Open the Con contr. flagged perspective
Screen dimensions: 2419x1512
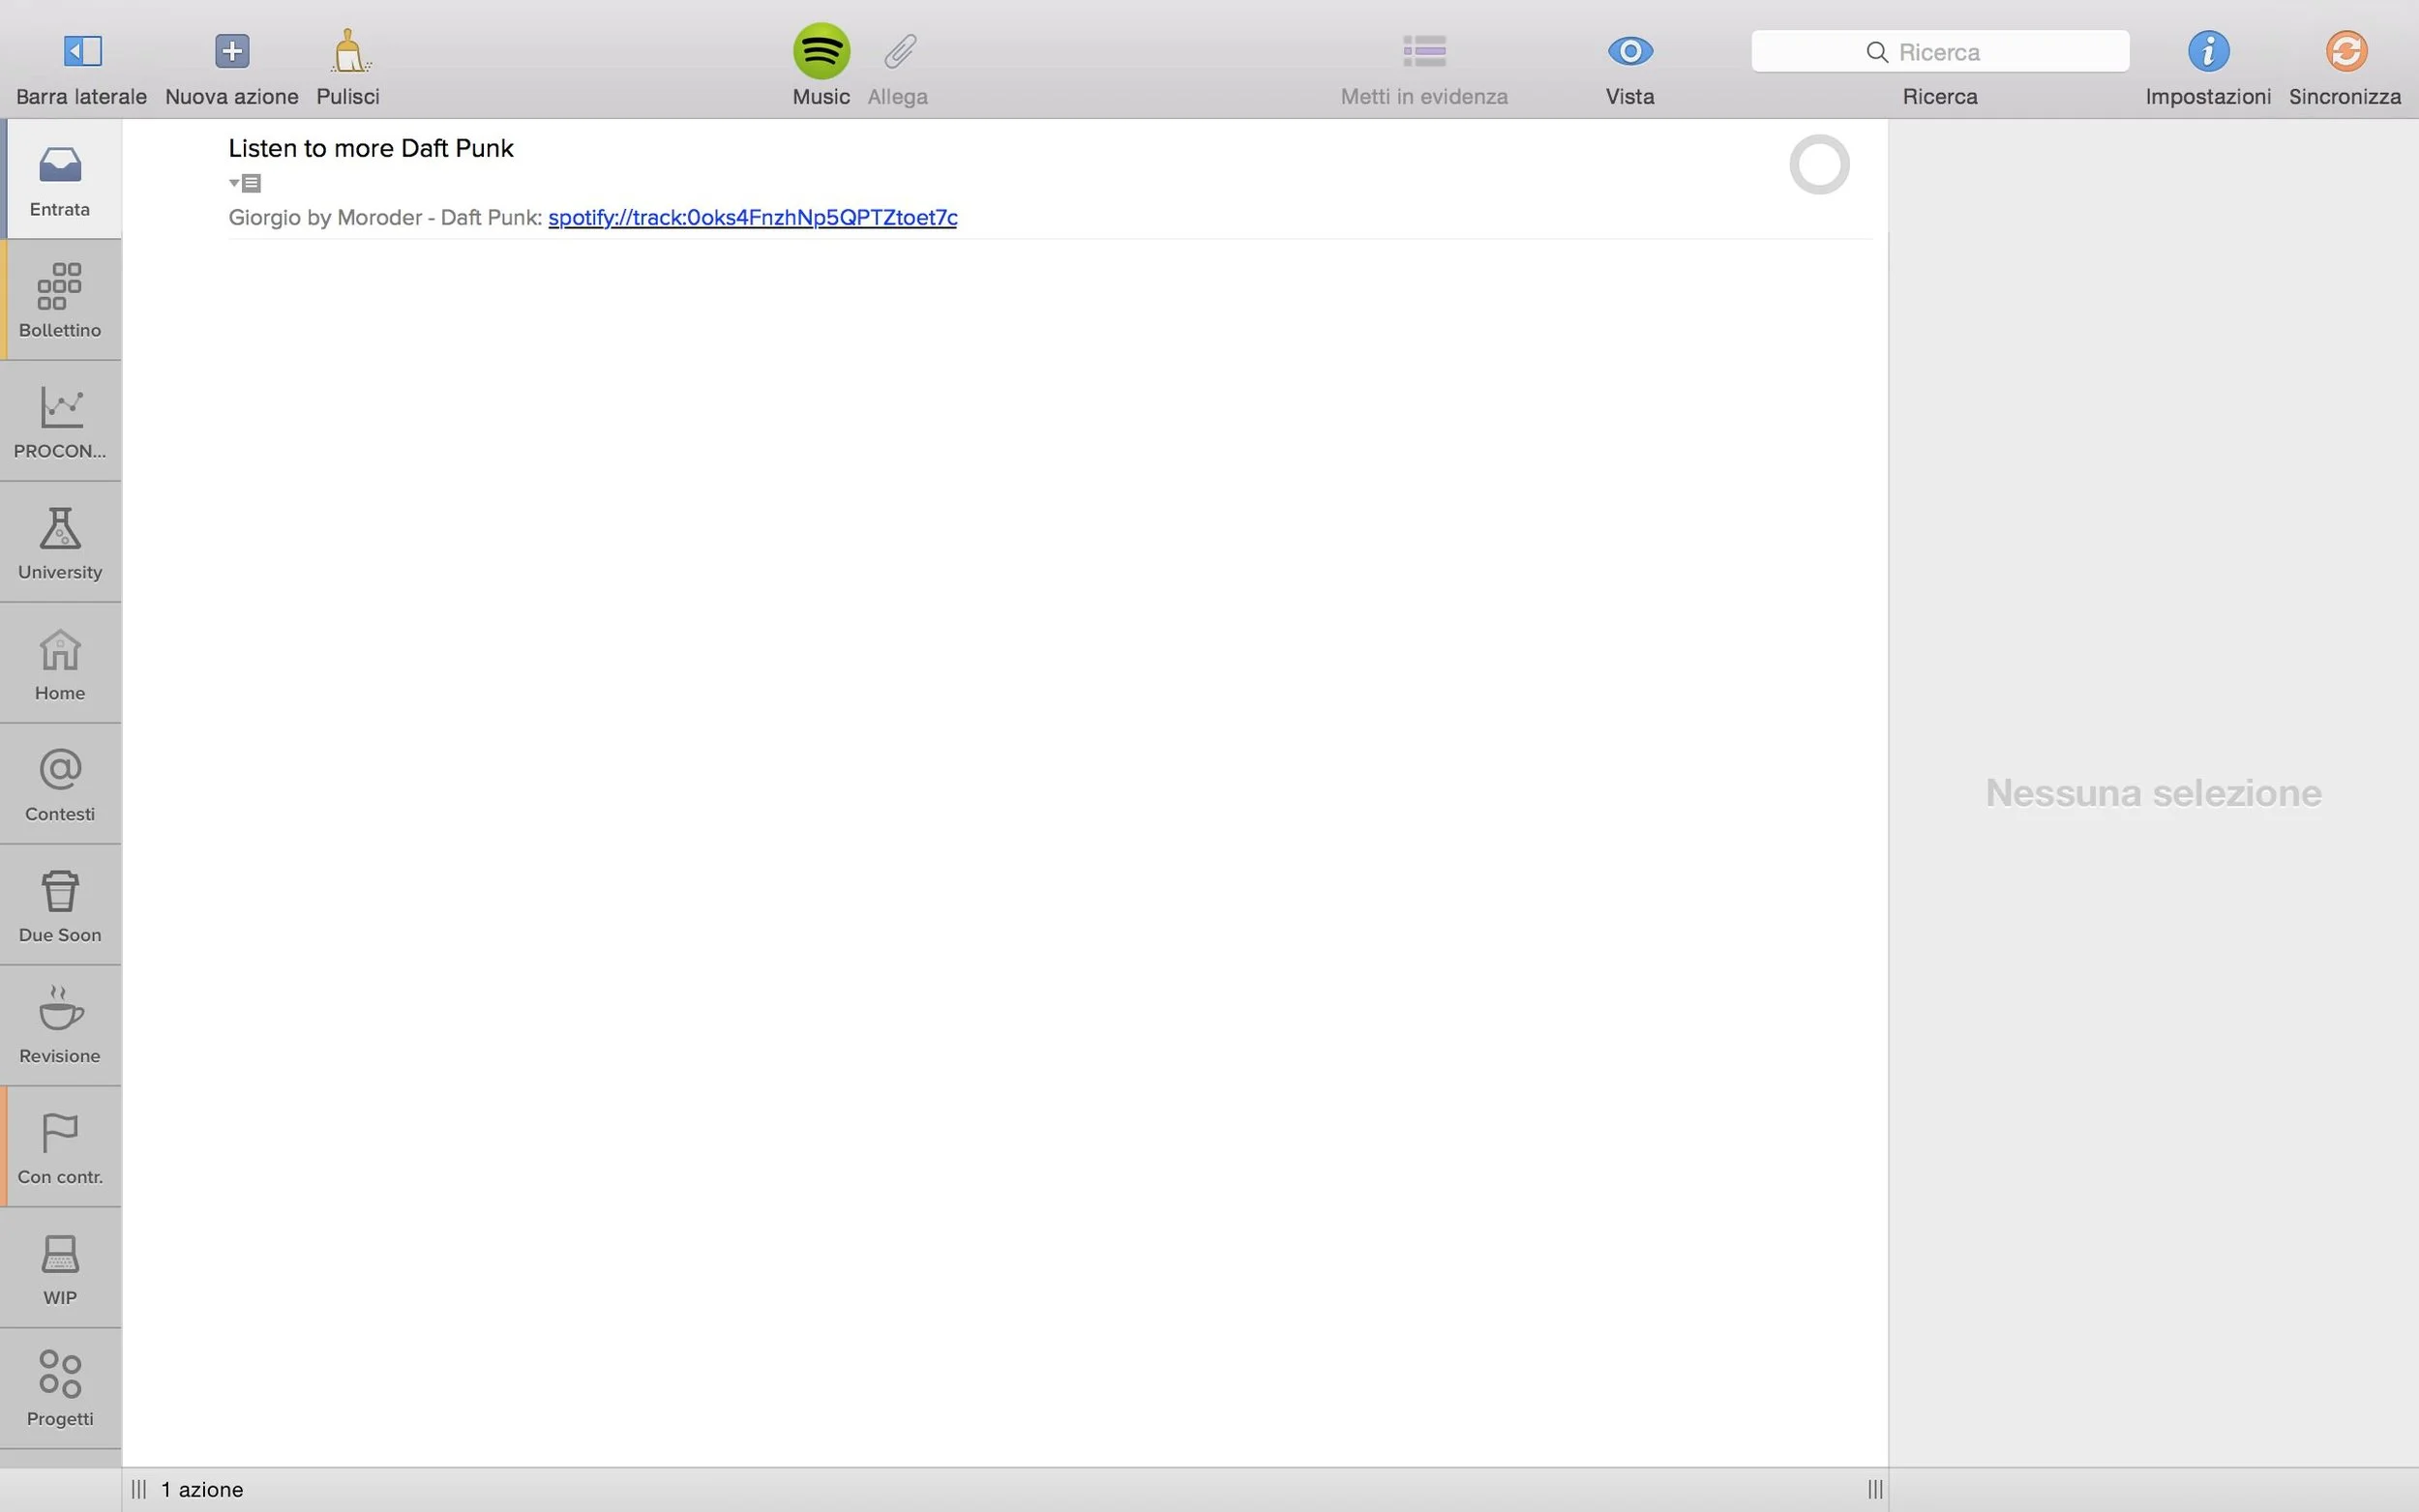click(61, 1147)
